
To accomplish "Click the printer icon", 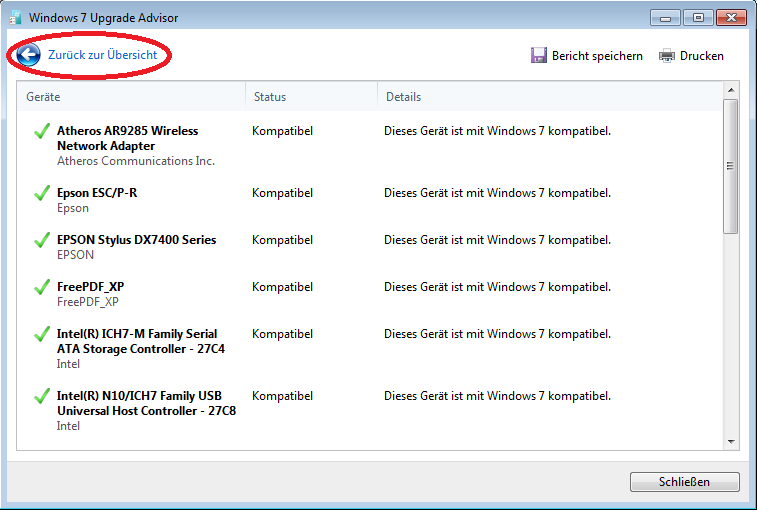I will click(667, 56).
